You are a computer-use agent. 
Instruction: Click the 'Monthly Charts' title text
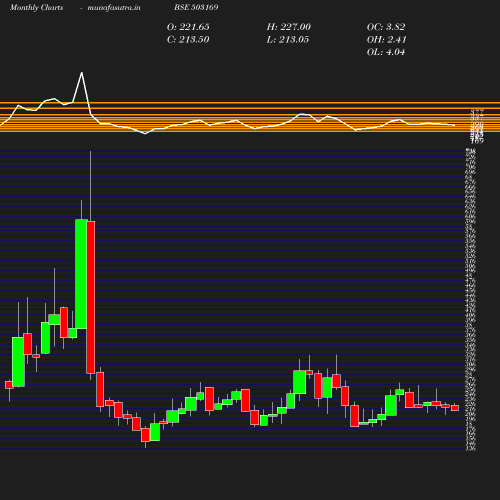pos(36,7)
